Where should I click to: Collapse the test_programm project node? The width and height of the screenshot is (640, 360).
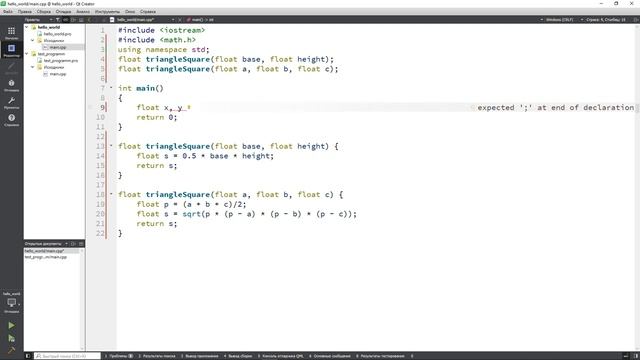pos(27,54)
